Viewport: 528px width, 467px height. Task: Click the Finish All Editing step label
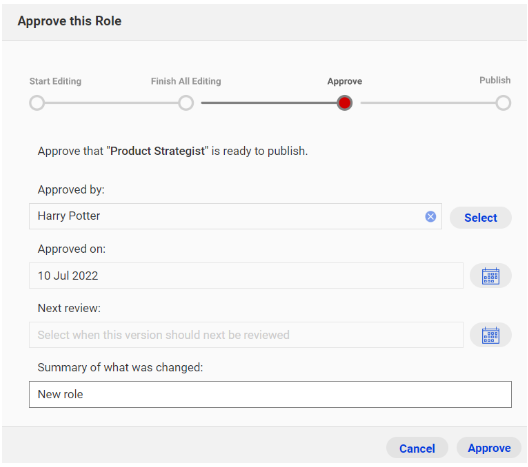pyautogui.click(x=186, y=81)
